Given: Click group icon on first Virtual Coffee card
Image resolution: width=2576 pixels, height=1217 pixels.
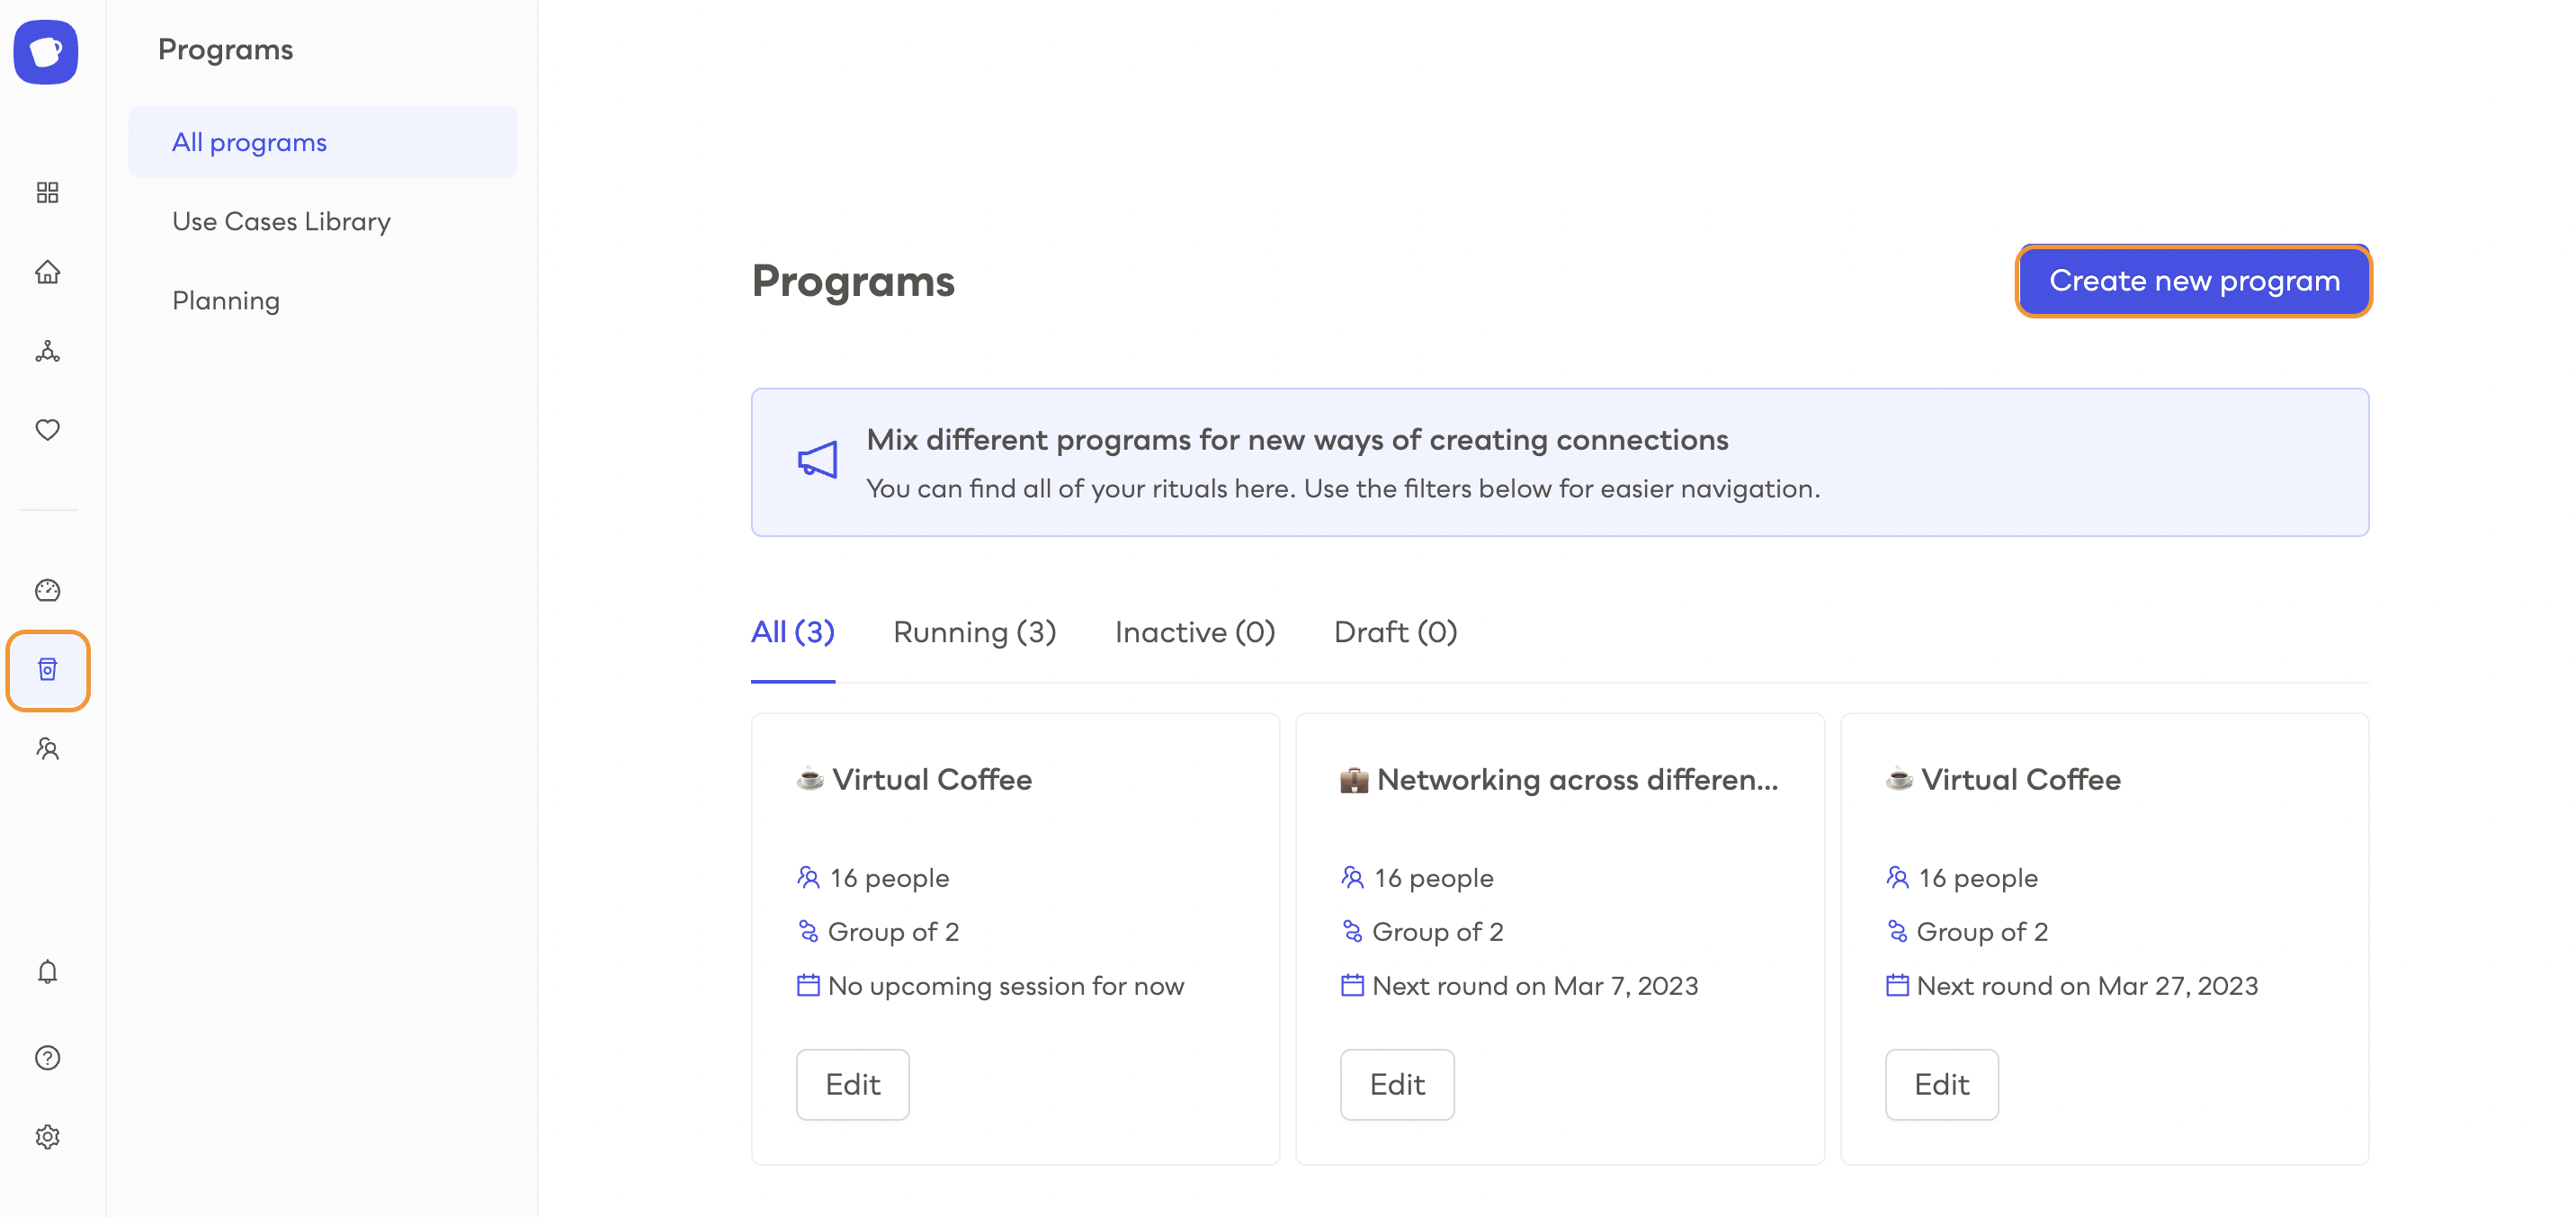Looking at the screenshot, I should (x=808, y=931).
